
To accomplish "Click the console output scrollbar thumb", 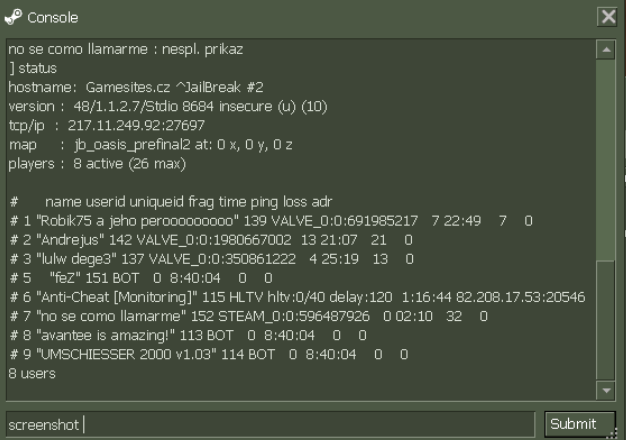I will tap(604, 320).
